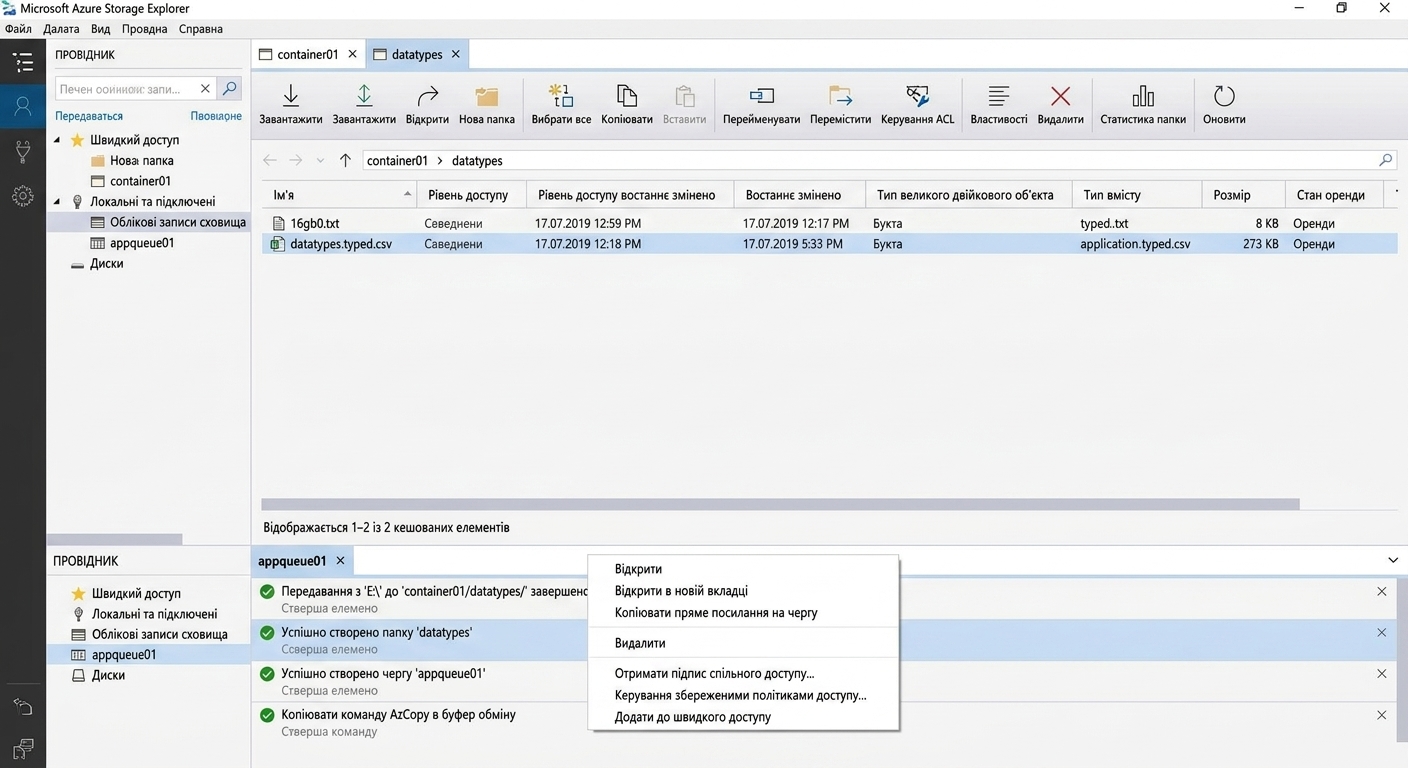Screen dimensions: 1408x768
Task: Dismiss the 'Успішно створено чергу appqueue01' activity
Action: (1382, 674)
